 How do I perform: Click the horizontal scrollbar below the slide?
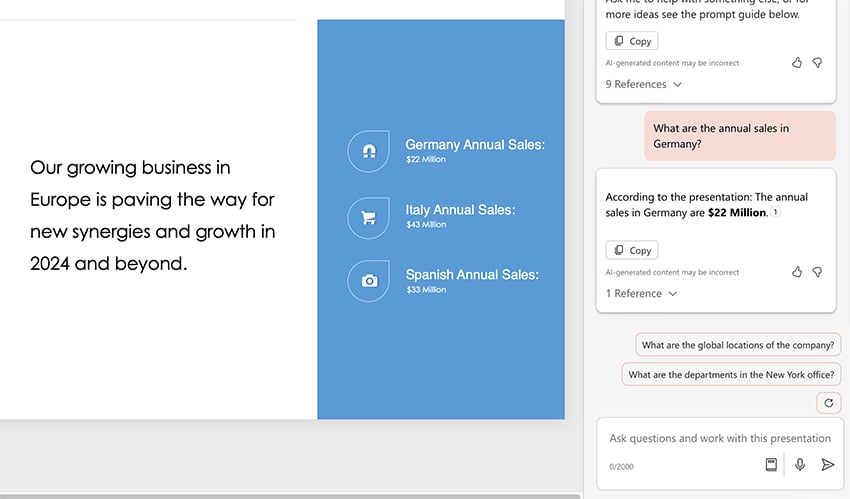(x=290, y=495)
